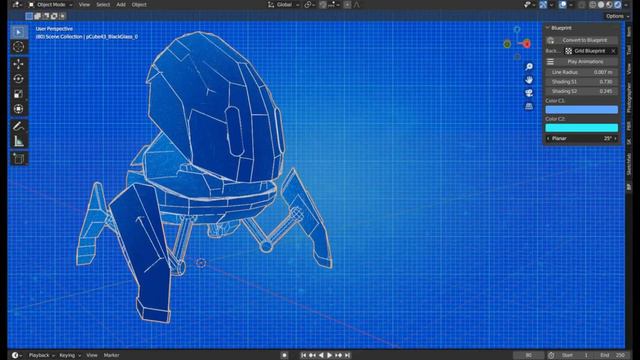Image resolution: width=640 pixels, height=360 pixels.
Task: Open the Select menu
Action: (103, 4)
